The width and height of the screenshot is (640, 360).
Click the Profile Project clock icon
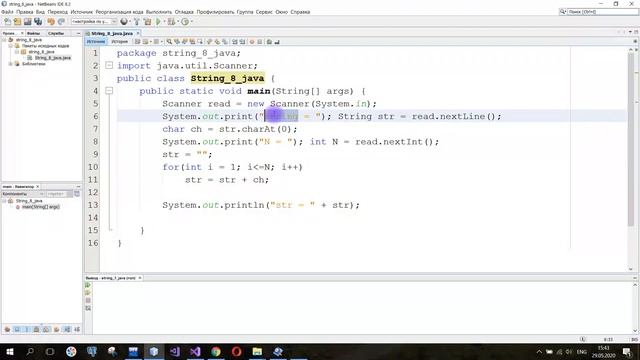[x=185, y=22]
